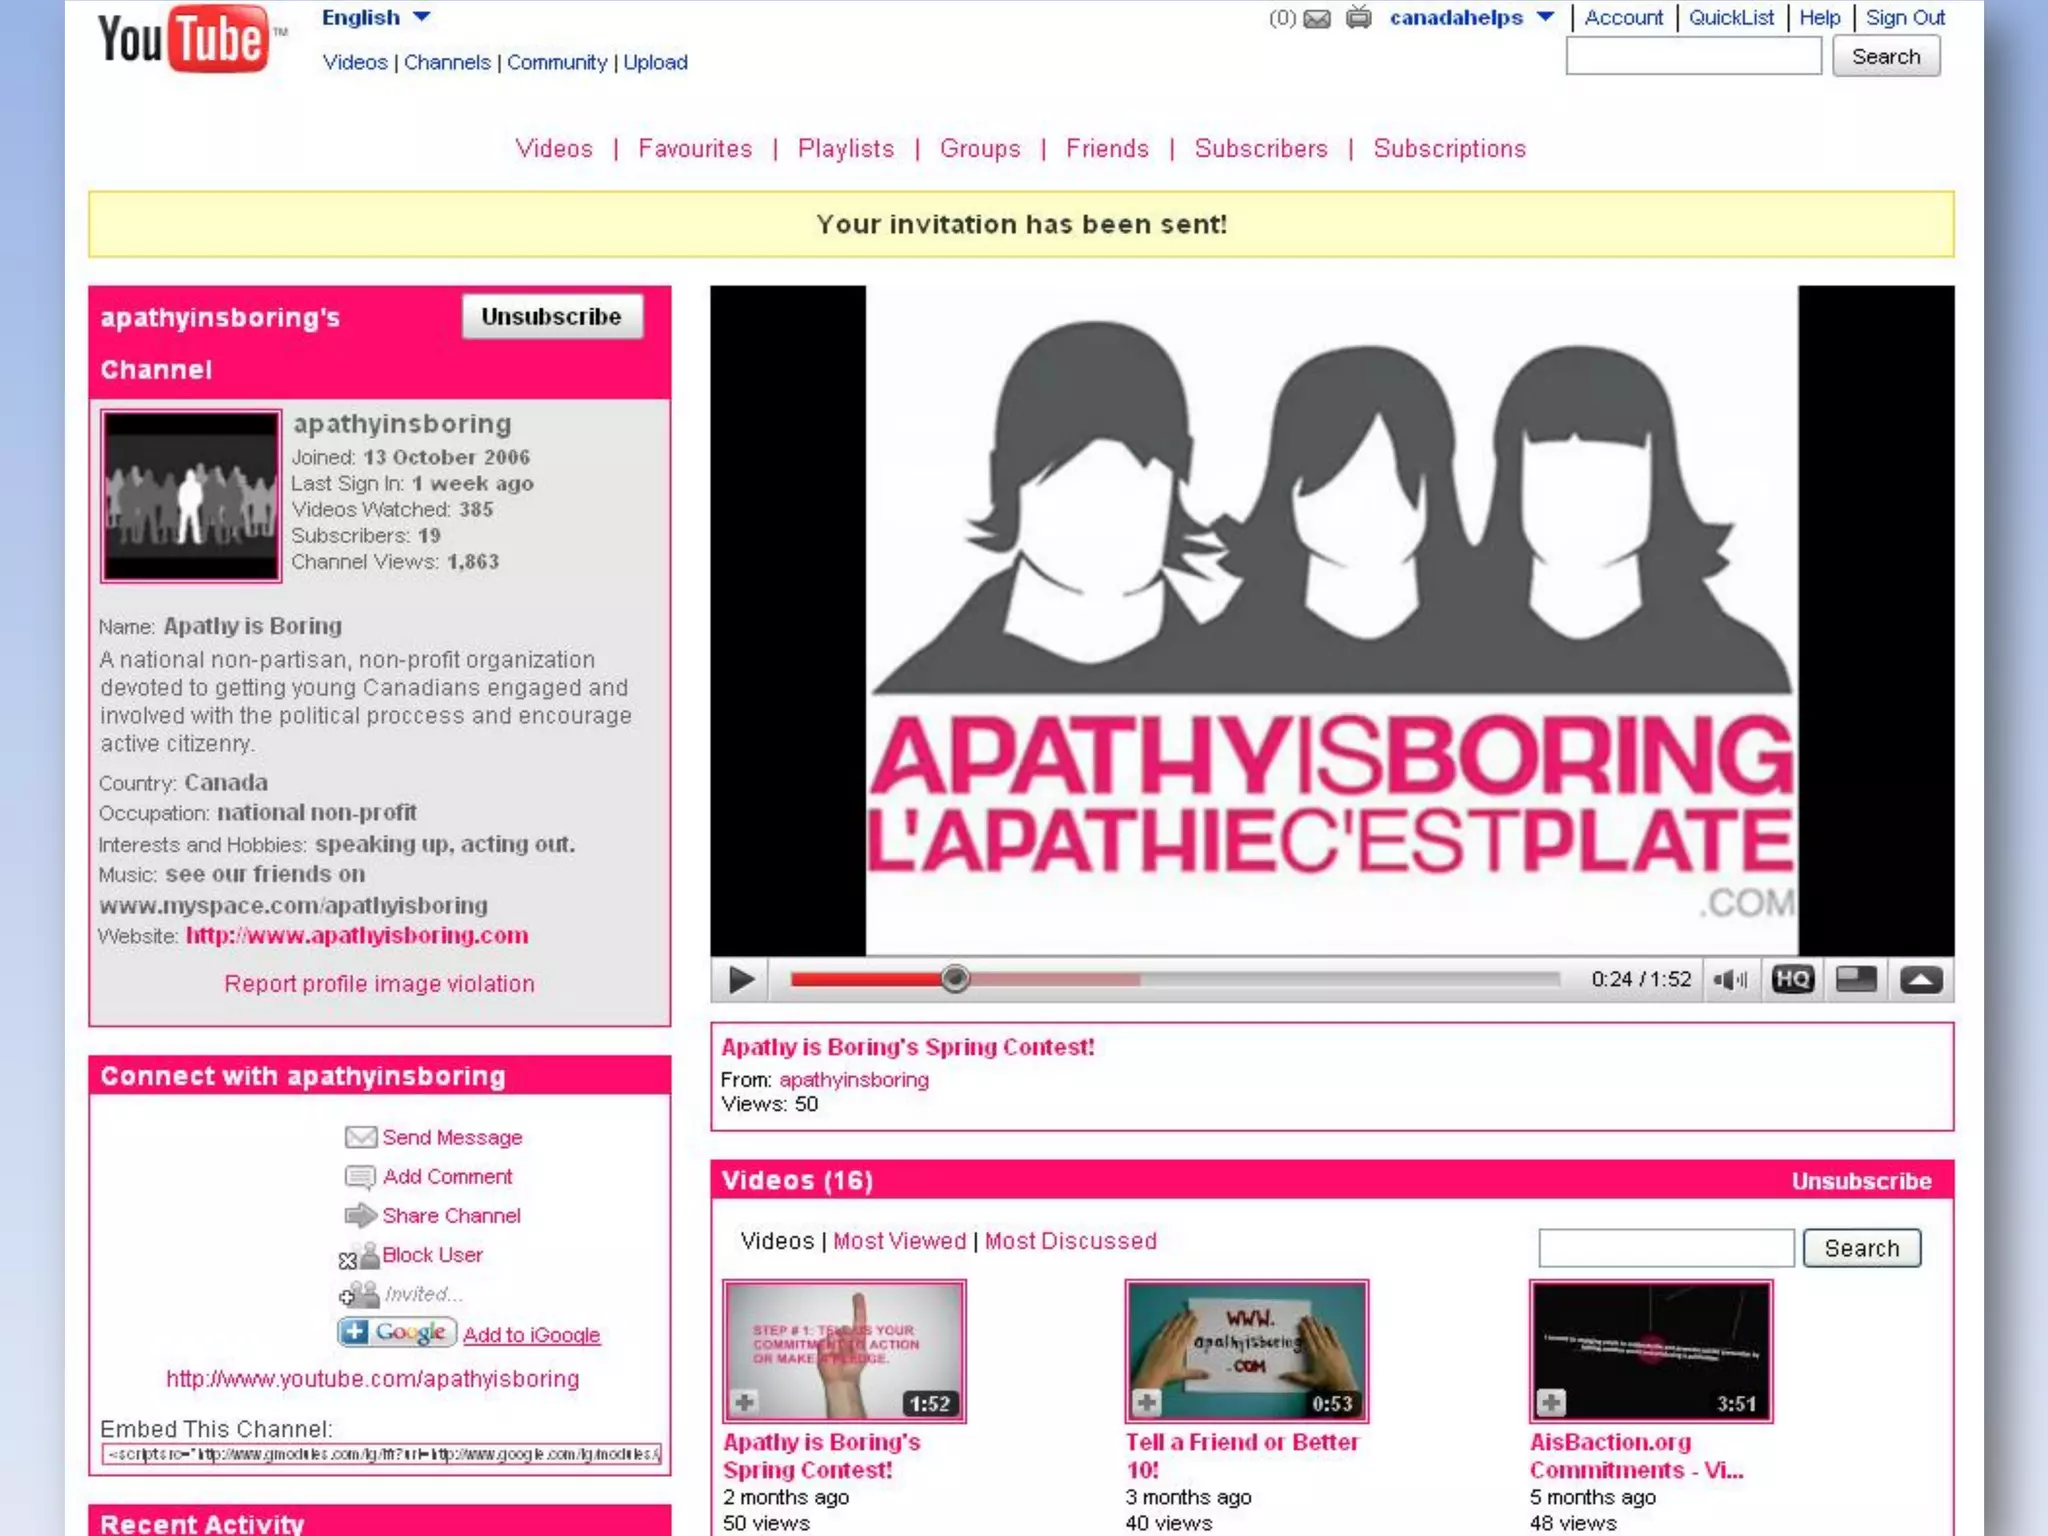Viewport: 2048px width, 1536px height.
Task: Click the Block User icon
Action: coord(359,1256)
